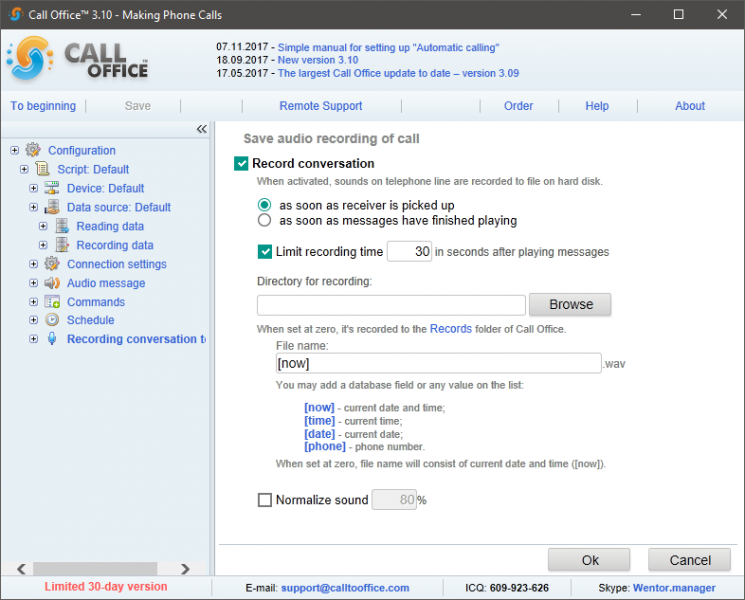Screen dimensions: 745x600
Task: Expand the Commands node
Action: (x=34, y=302)
